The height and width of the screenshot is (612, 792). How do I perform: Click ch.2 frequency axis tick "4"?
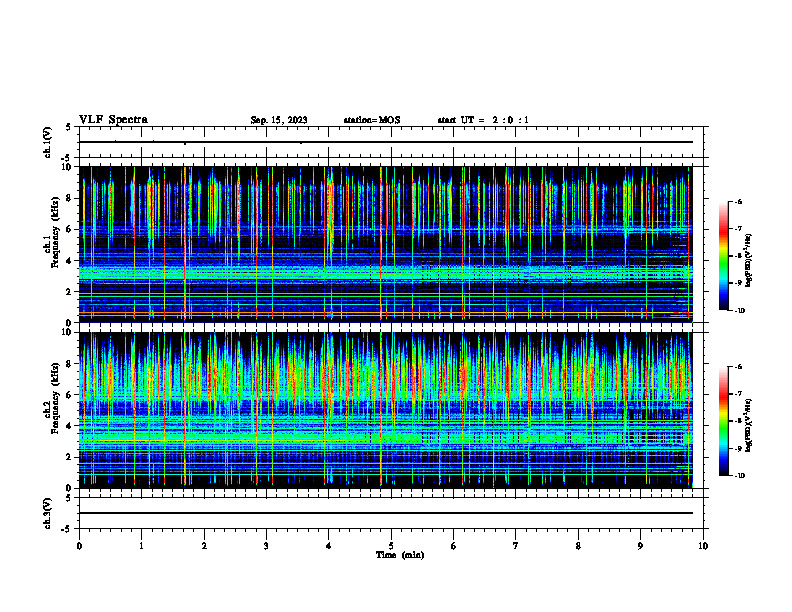70,426
